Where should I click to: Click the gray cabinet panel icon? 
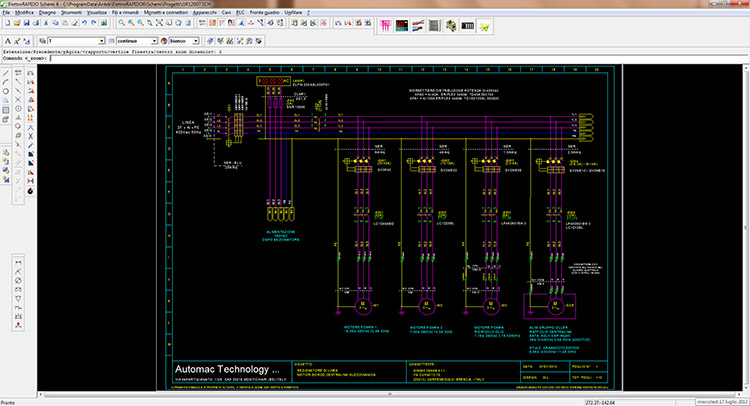pyautogui.click(x=434, y=26)
